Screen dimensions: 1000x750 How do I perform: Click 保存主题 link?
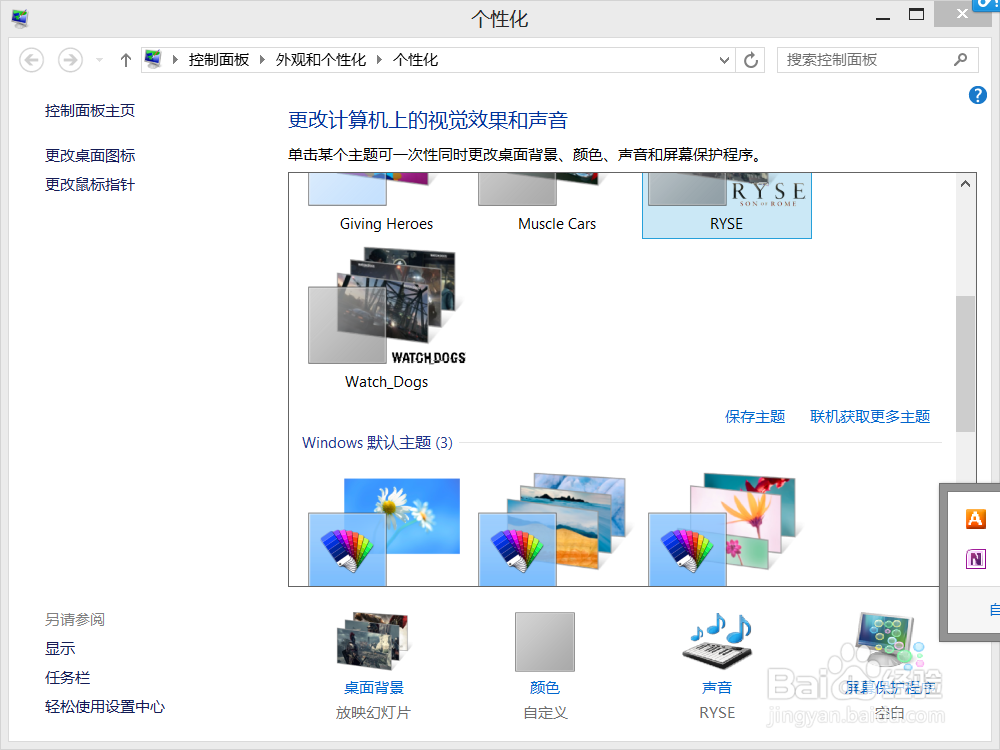pyautogui.click(x=755, y=417)
